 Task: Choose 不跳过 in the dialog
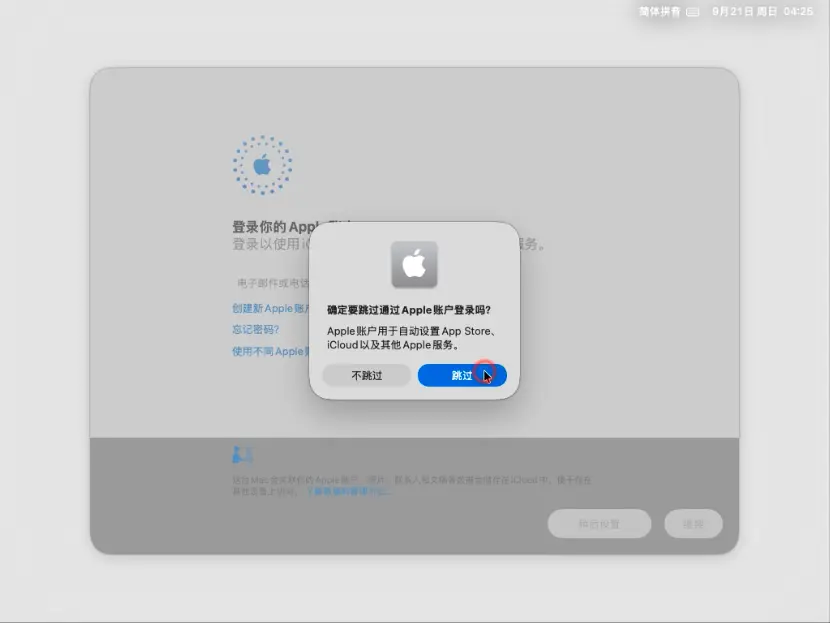tap(366, 375)
